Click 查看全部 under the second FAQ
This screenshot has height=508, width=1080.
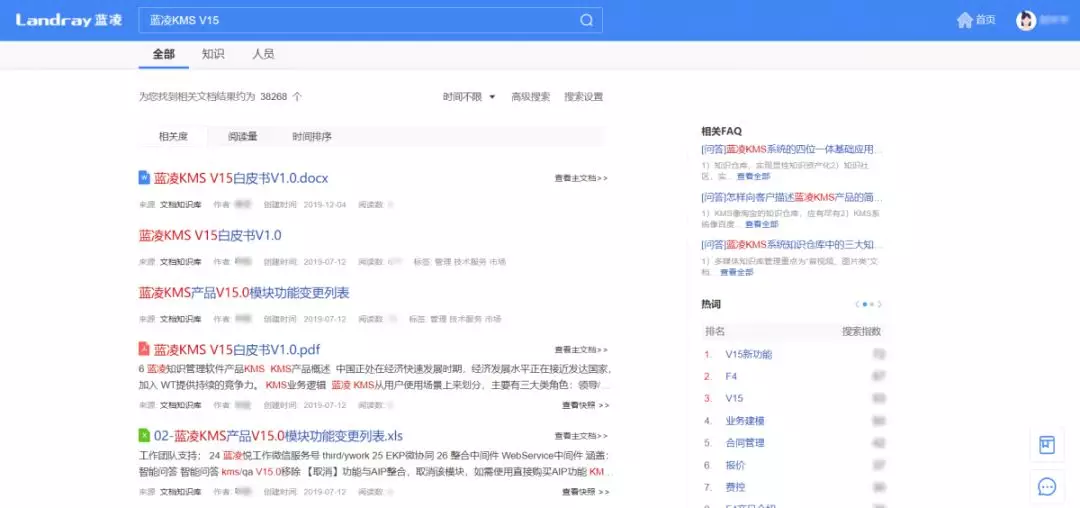[x=762, y=224]
